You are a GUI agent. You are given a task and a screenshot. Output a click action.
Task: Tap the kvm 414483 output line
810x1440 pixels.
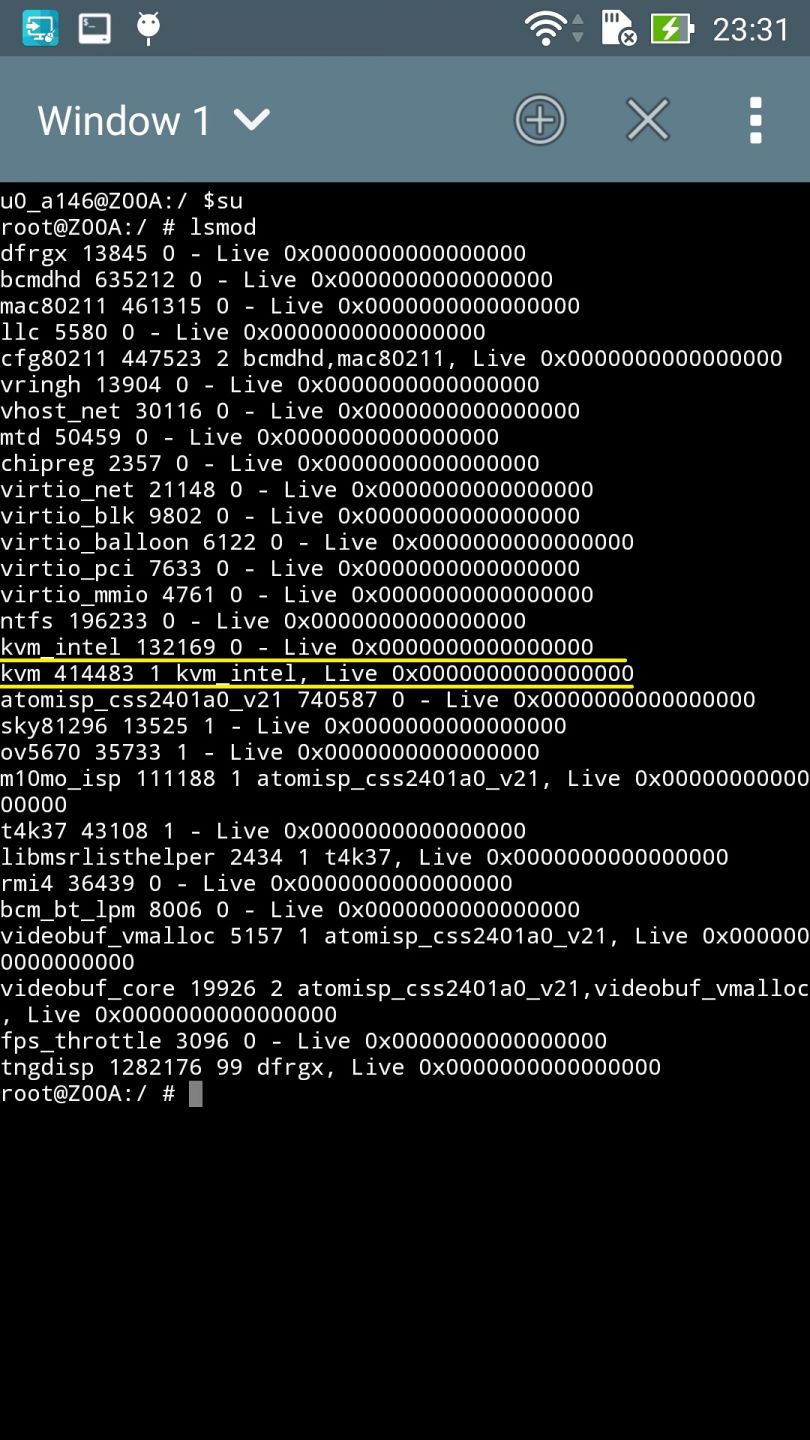click(317, 673)
